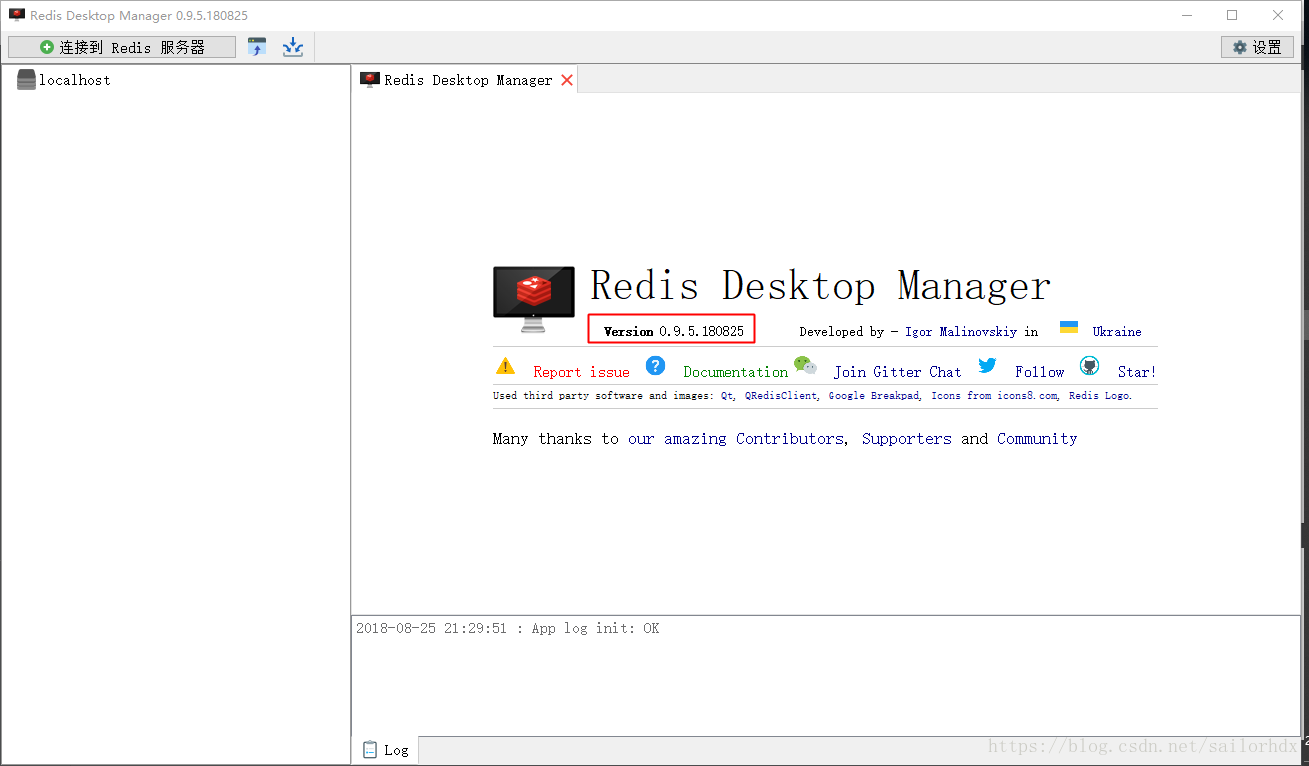The height and width of the screenshot is (766, 1309).
Task: Click the Redis Desktop Manager heading text
Action: coord(820,286)
